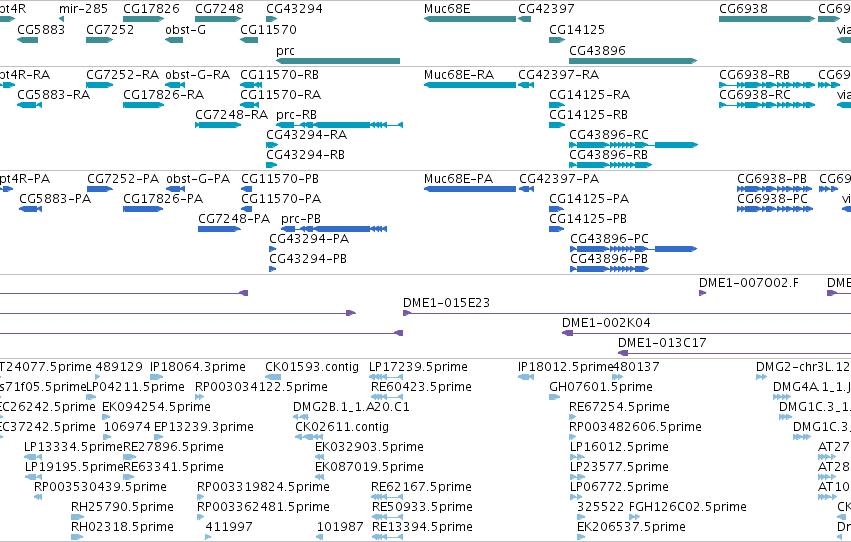The height and width of the screenshot is (542, 851).
Task: Select the CG42397-PA protein label
Action: click(x=559, y=178)
